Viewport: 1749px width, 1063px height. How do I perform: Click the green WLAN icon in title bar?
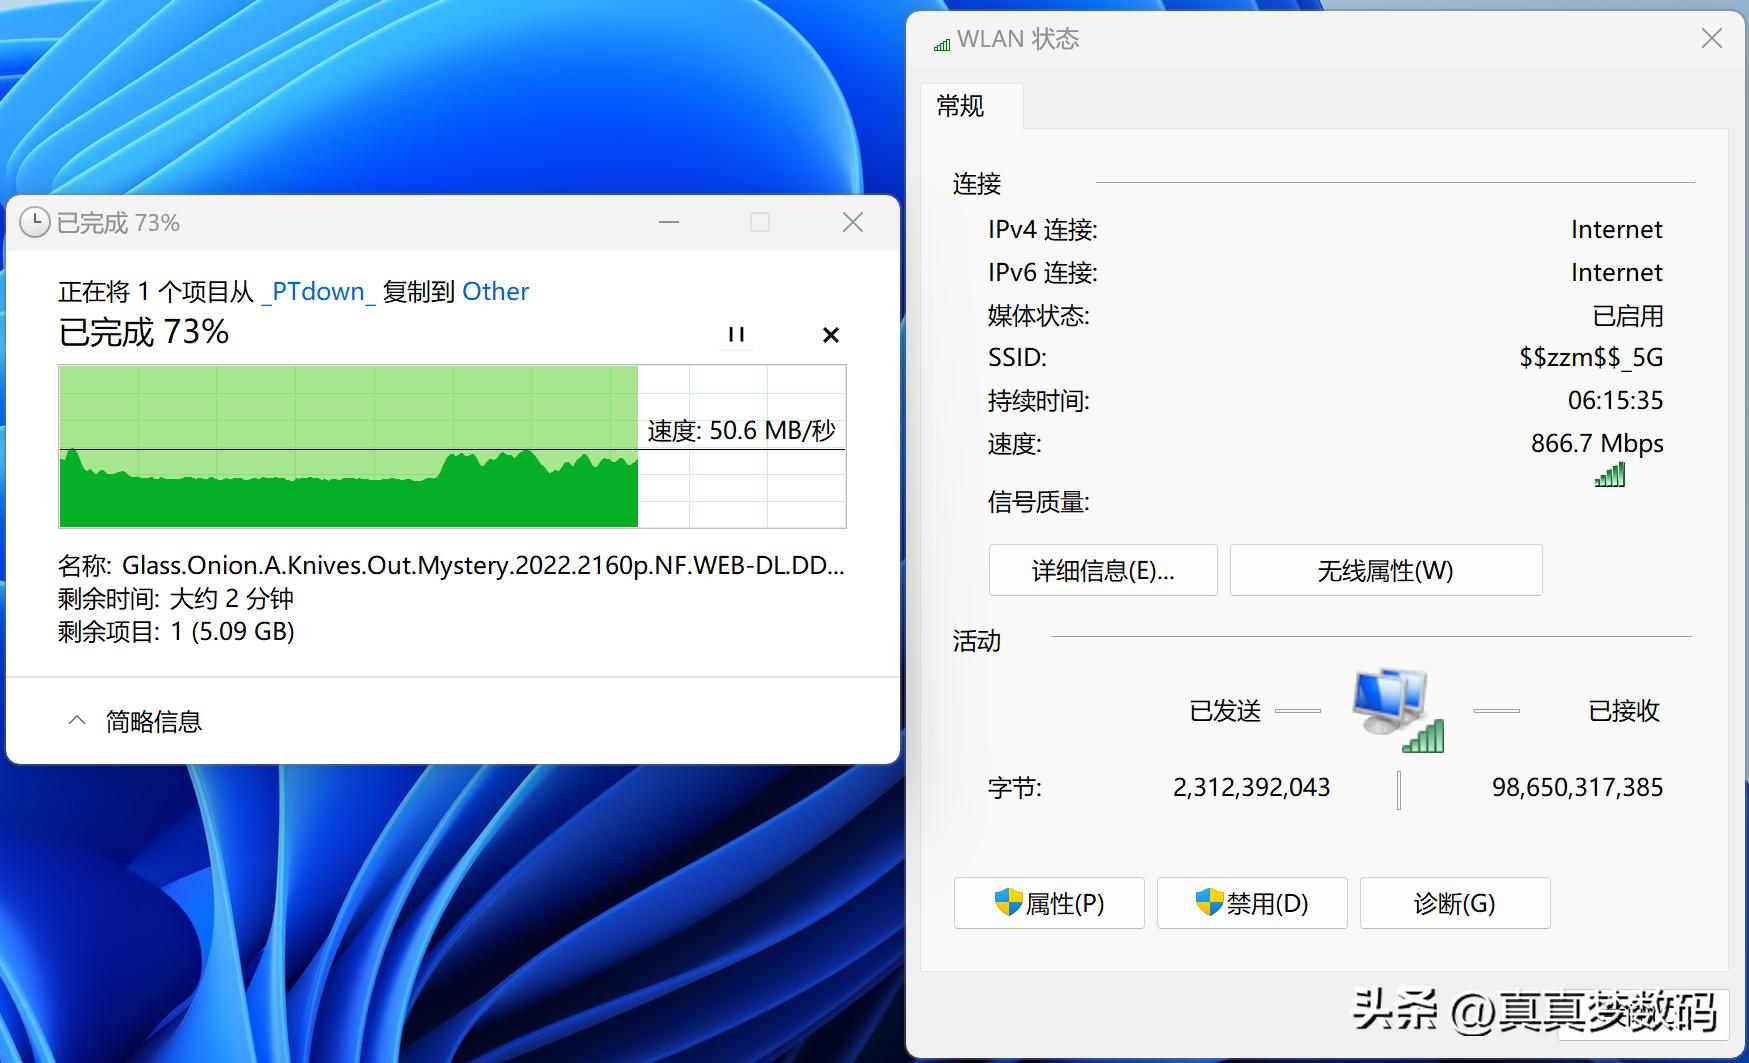(939, 41)
